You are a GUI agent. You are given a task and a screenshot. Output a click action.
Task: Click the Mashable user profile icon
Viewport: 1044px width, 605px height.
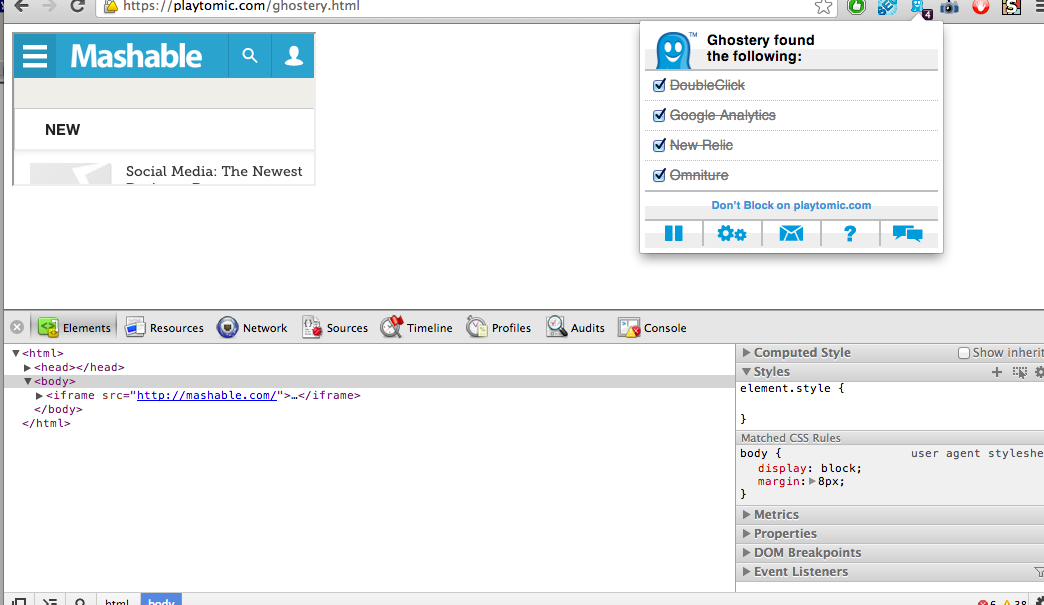[293, 56]
